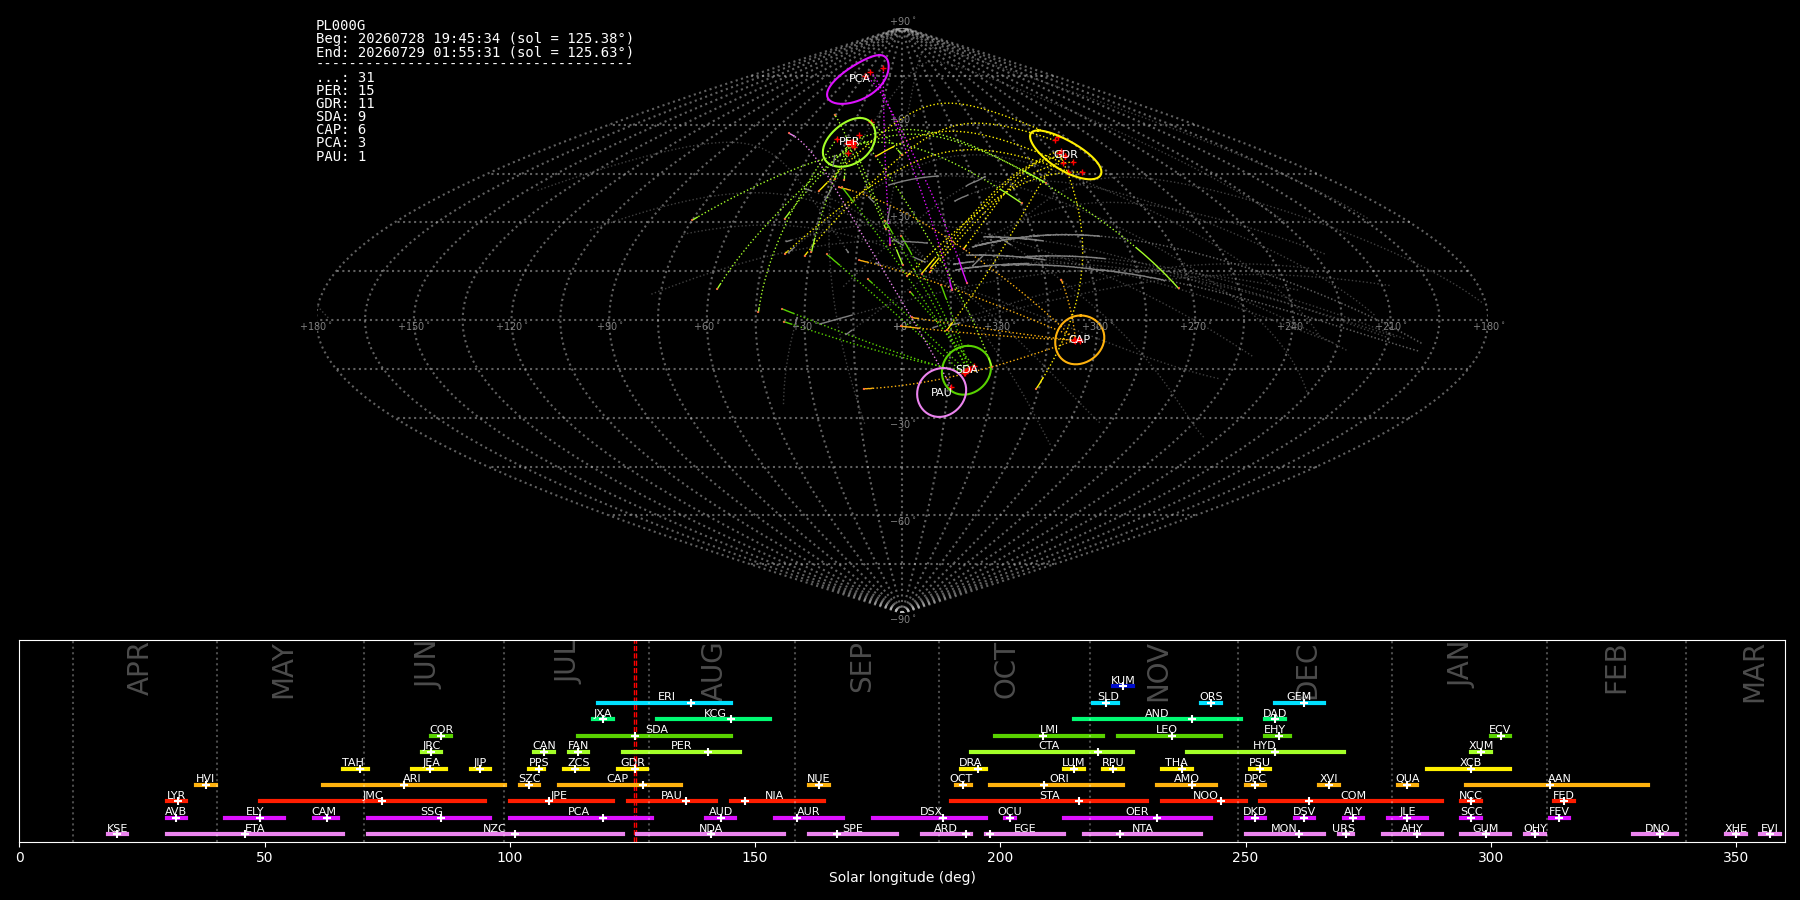1800x900 pixels.
Task: Click the JMC shower bar label
Action: [372, 796]
